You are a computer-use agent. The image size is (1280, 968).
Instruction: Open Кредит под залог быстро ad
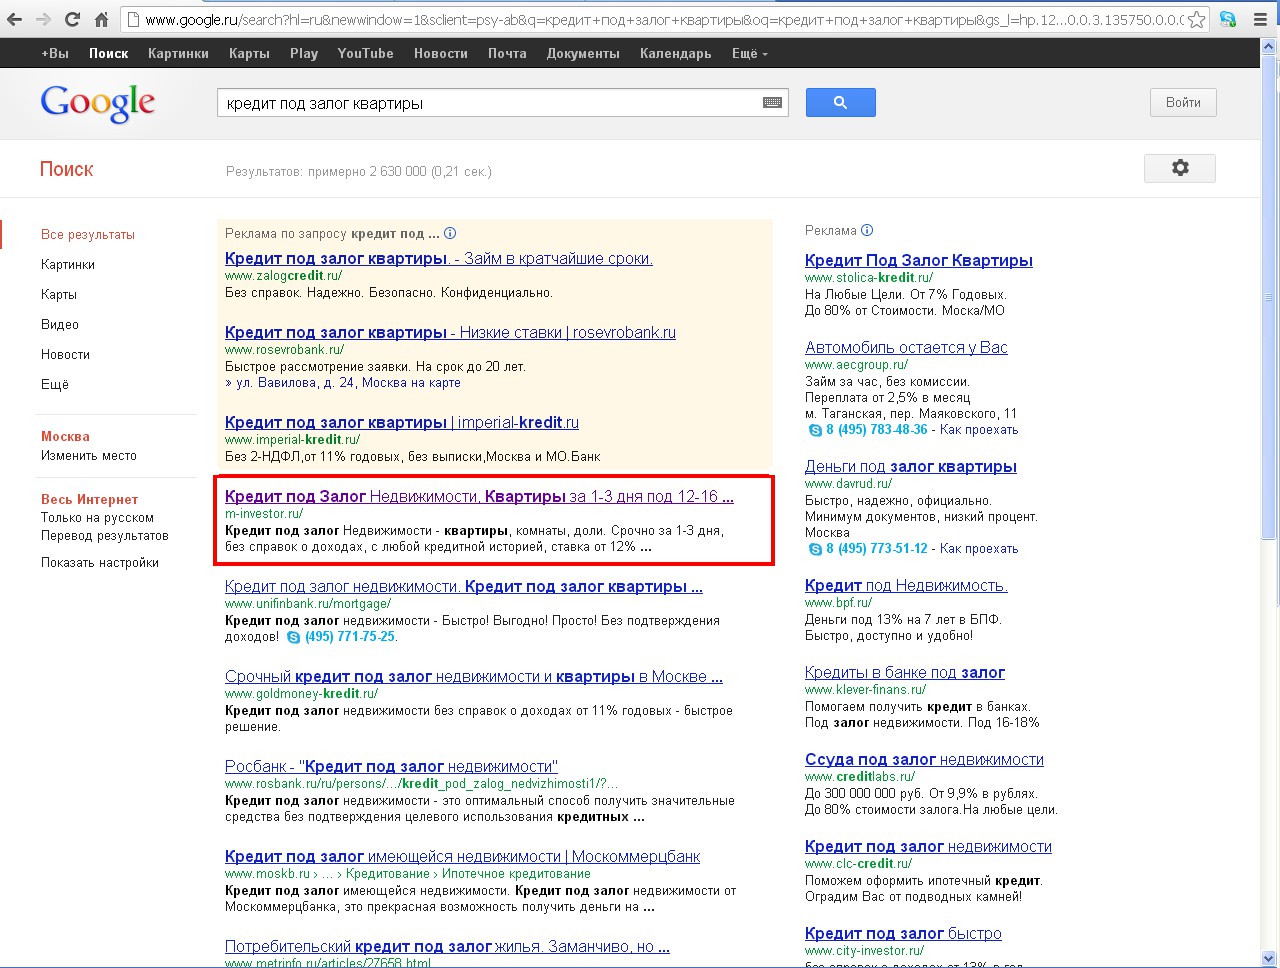903,933
